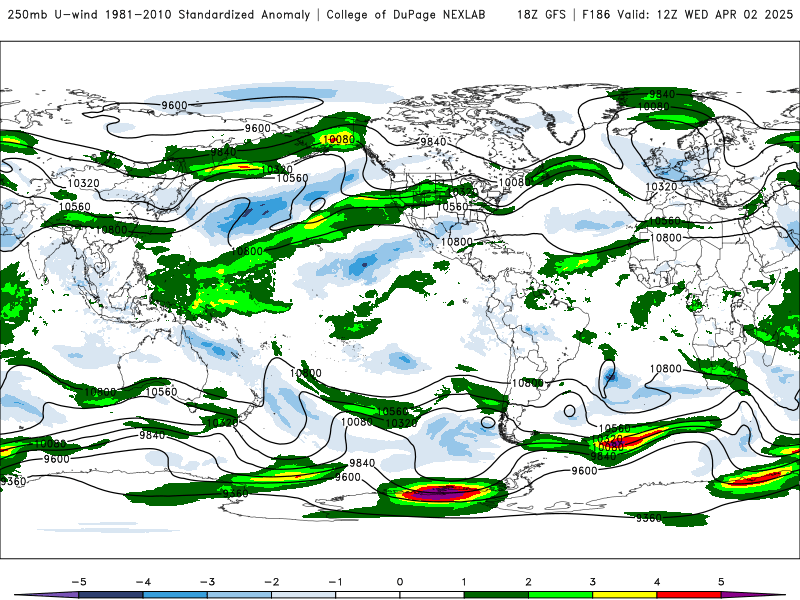This screenshot has height=600, width=800.
Task: Click the "9840" contour label above Scandinavia
Action: click(x=662, y=94)
